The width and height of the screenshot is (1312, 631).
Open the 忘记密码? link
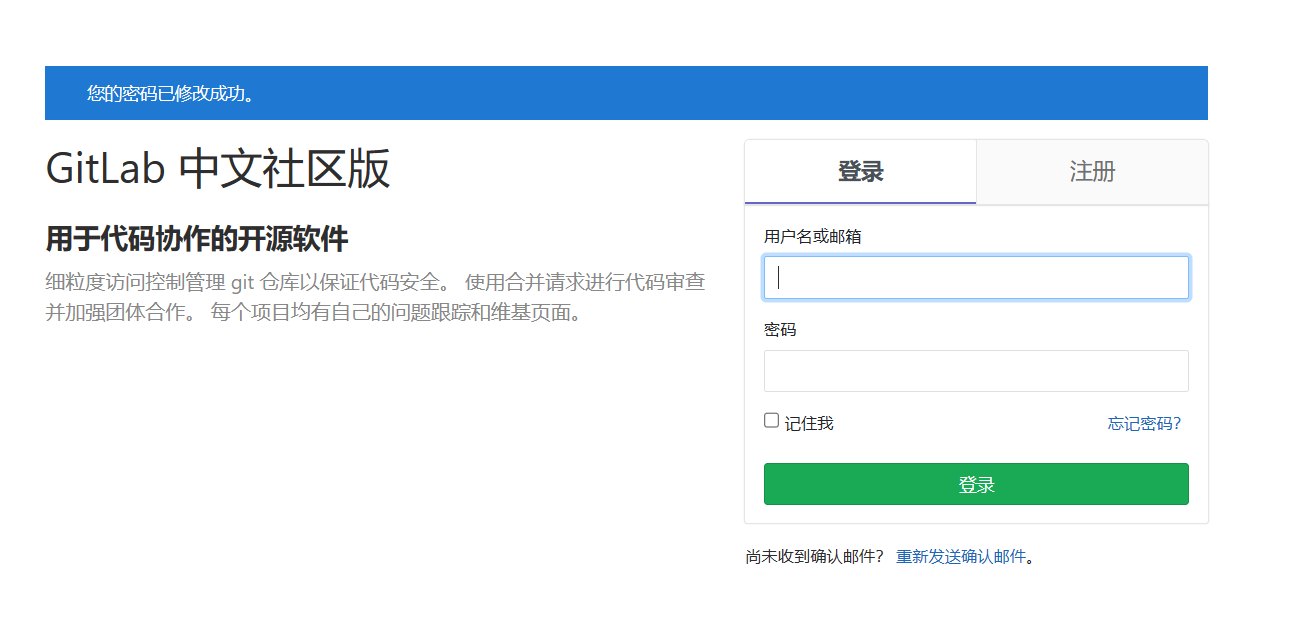pos(1144,424)
